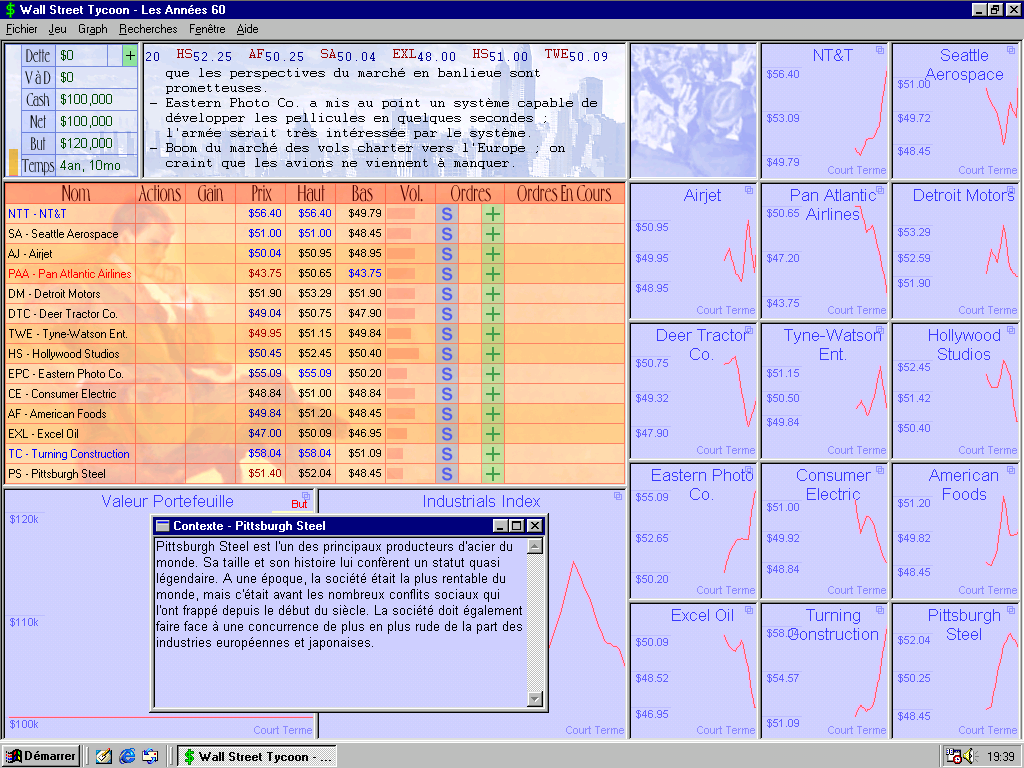This screenshot has width=1024, height=768.
Task: Toggle Court Terme on the Tyne-Watson Ent. chart
Action: (857, 450)
